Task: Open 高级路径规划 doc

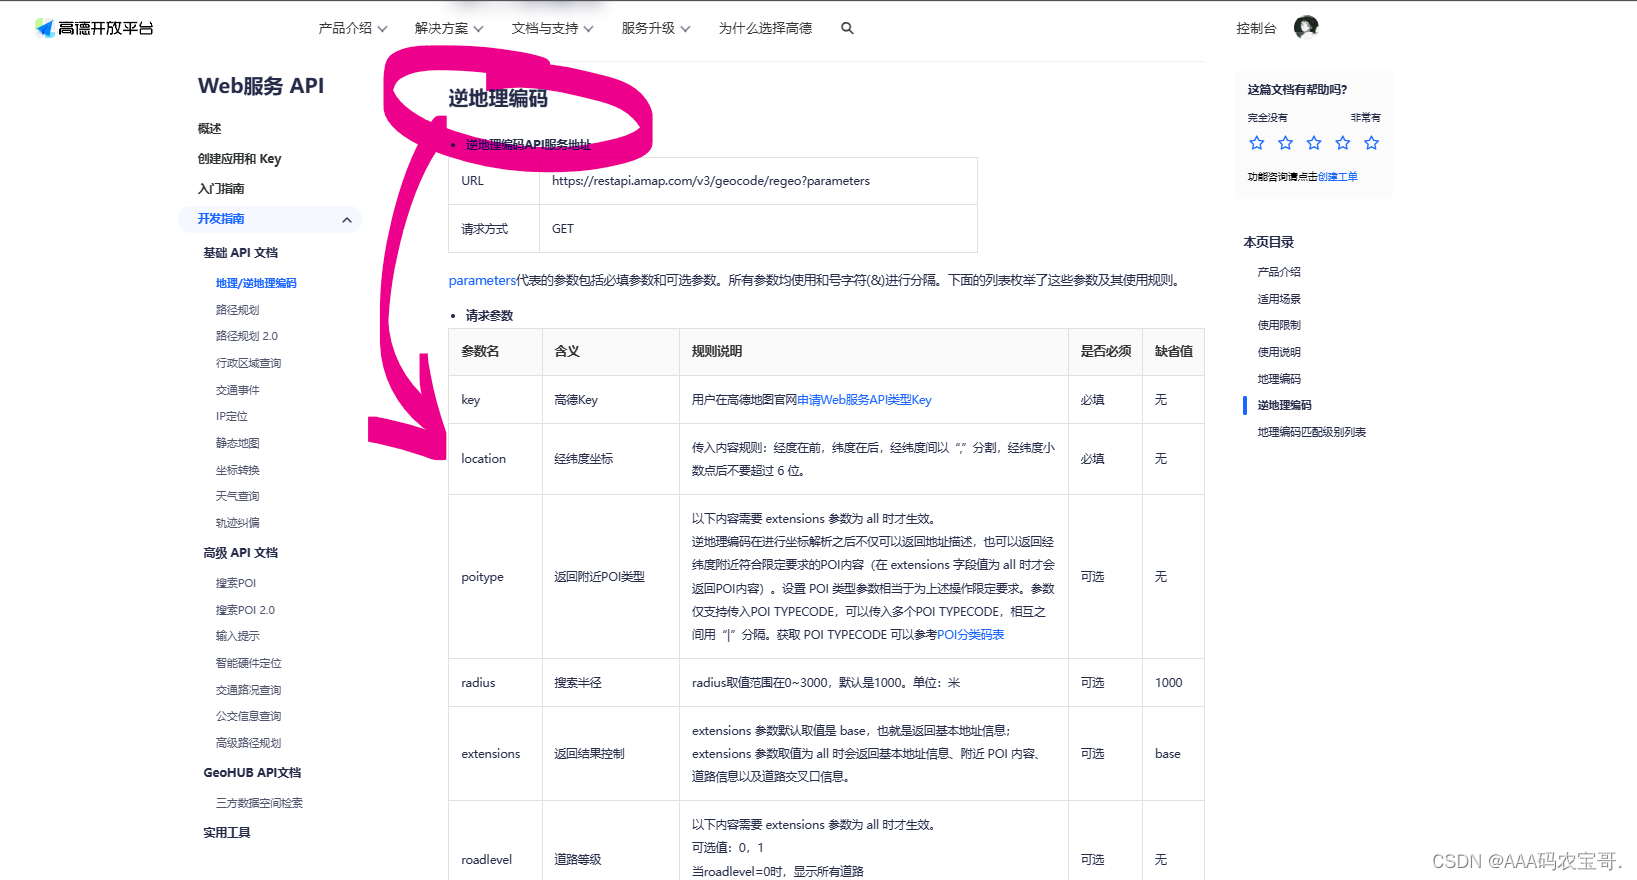Action: click(248, 743)
